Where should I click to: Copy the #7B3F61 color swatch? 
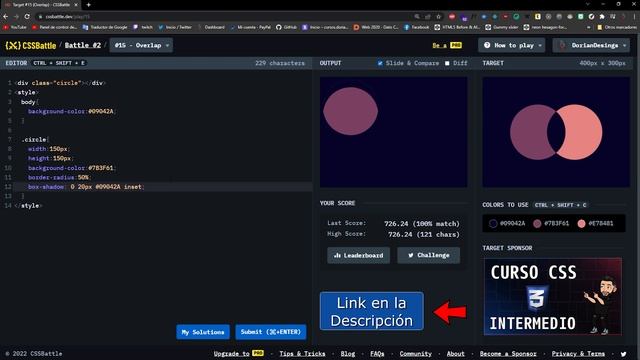[551, 224]
